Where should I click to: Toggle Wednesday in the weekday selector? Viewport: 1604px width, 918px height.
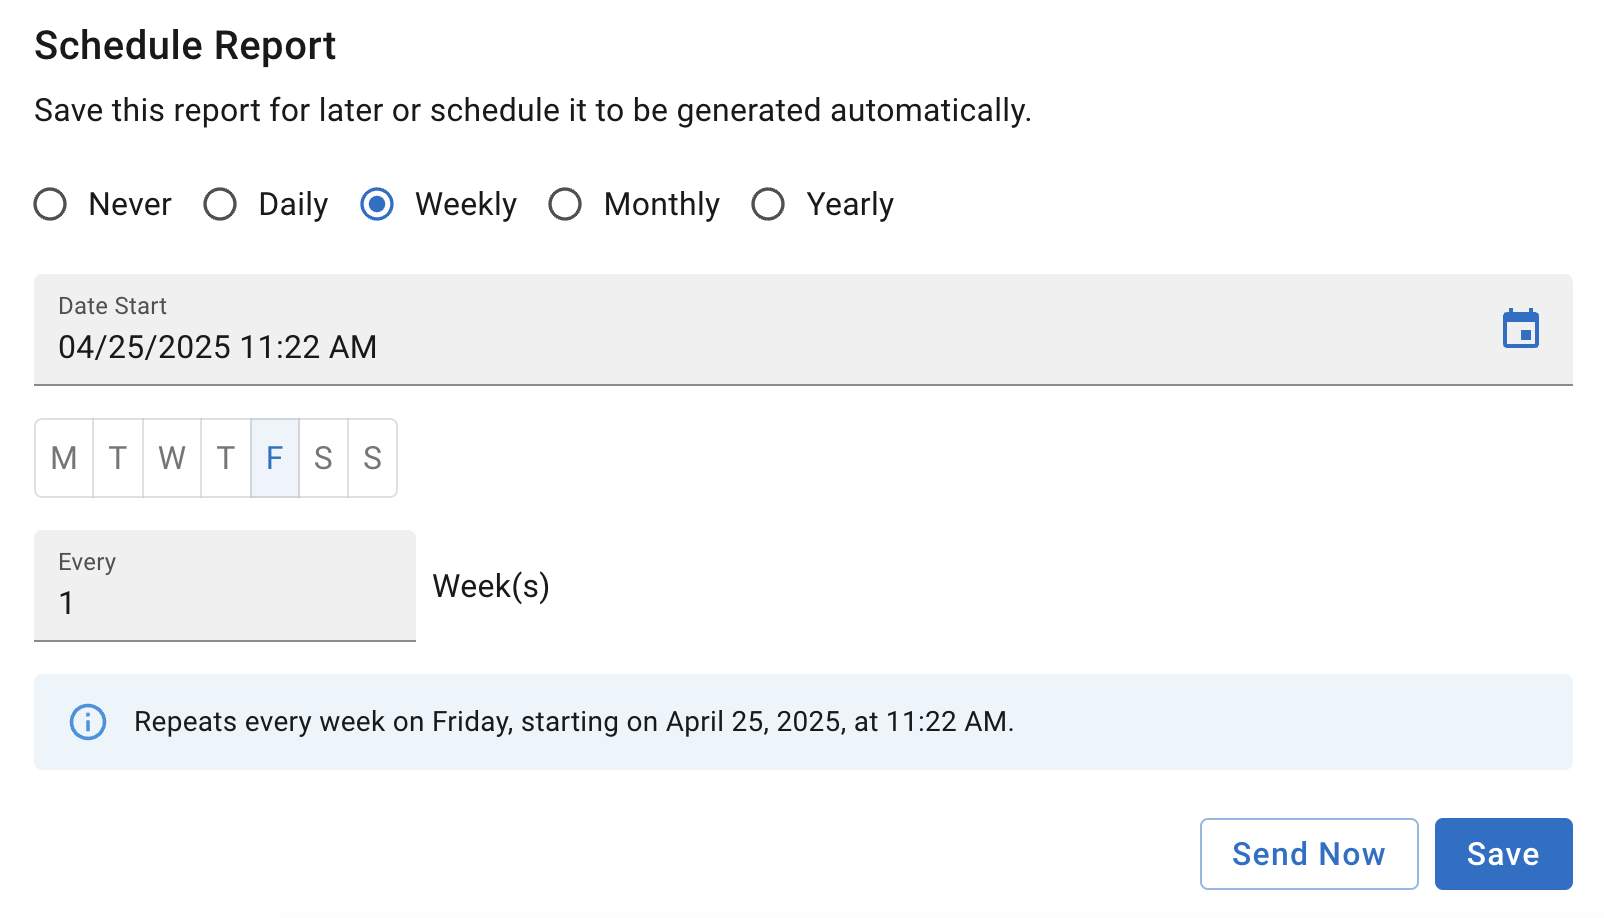[x=171, y=458]
